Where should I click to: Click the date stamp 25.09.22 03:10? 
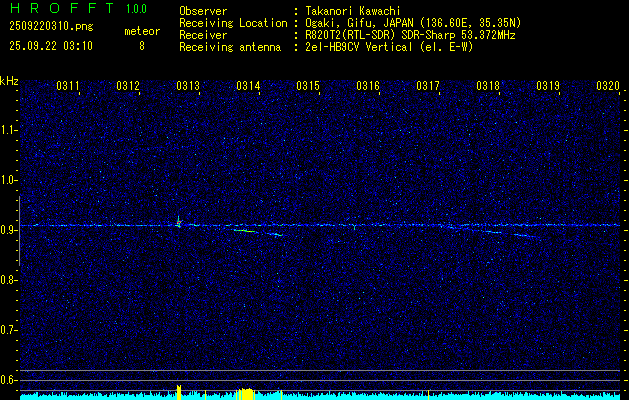point(51,46)
